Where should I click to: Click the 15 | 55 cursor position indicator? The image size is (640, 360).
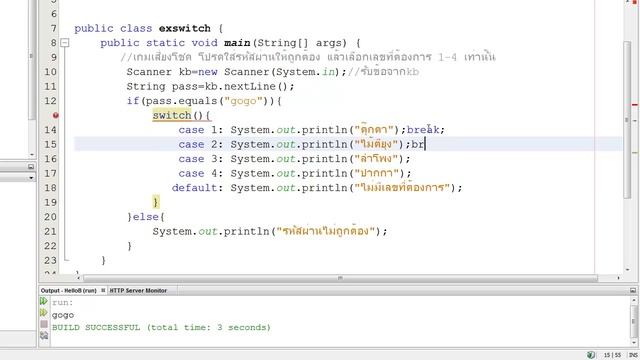[x=612, y=355]
